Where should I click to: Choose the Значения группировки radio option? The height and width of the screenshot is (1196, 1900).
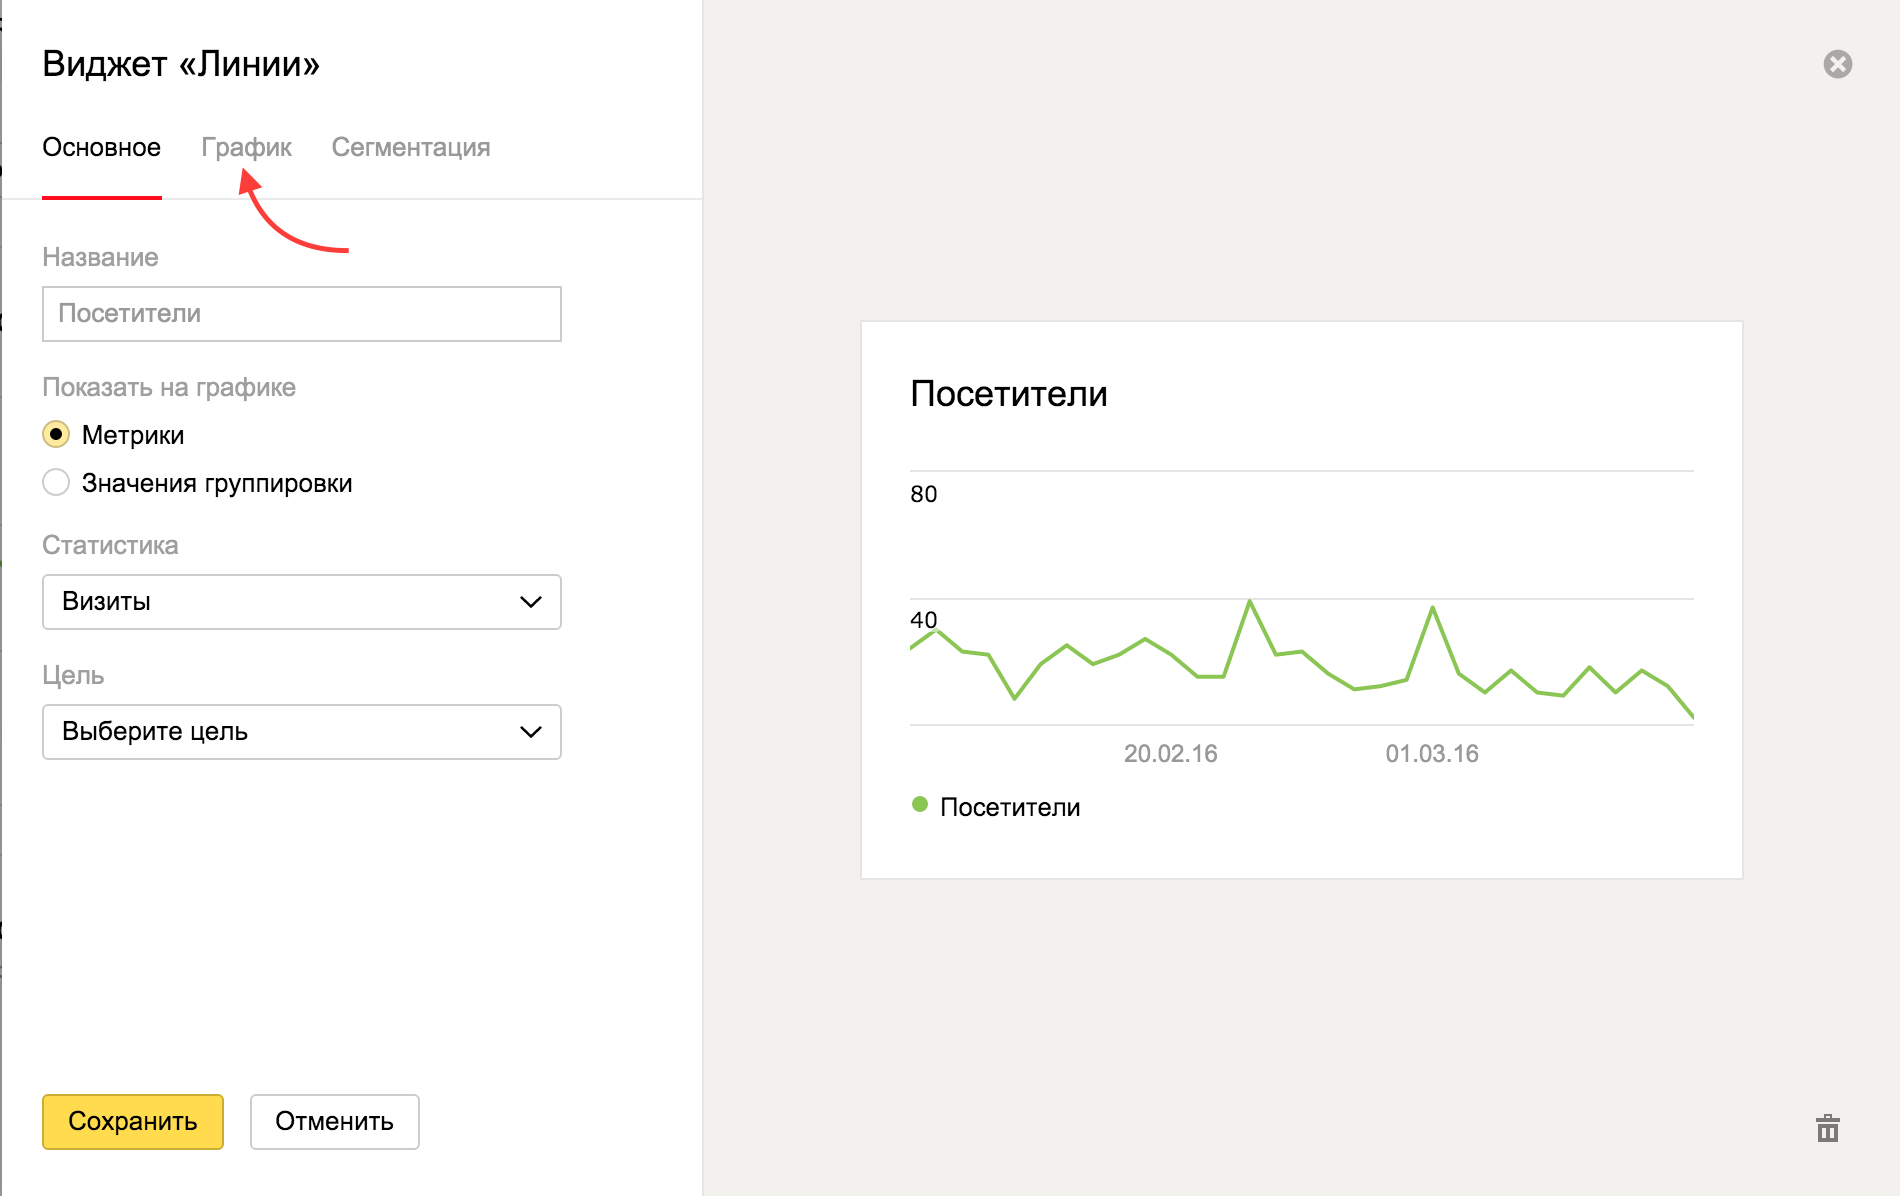pyautogui.click(x=56, y=483)
